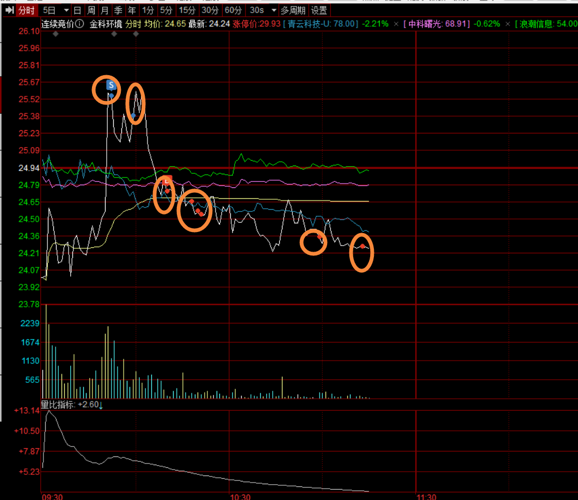
Task: Click the 量比指标 down arrow indicator
Action: tap(101, 405)
